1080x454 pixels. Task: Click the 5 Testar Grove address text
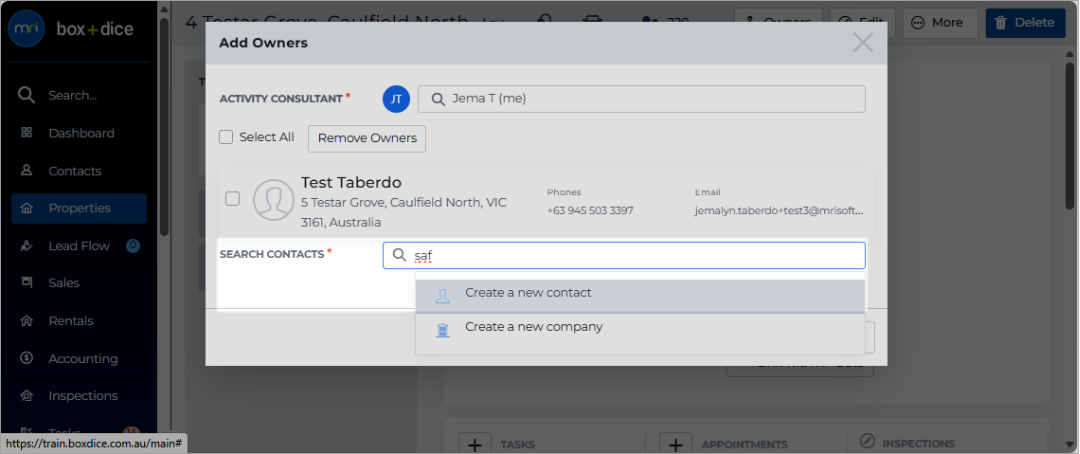[404, 213]
